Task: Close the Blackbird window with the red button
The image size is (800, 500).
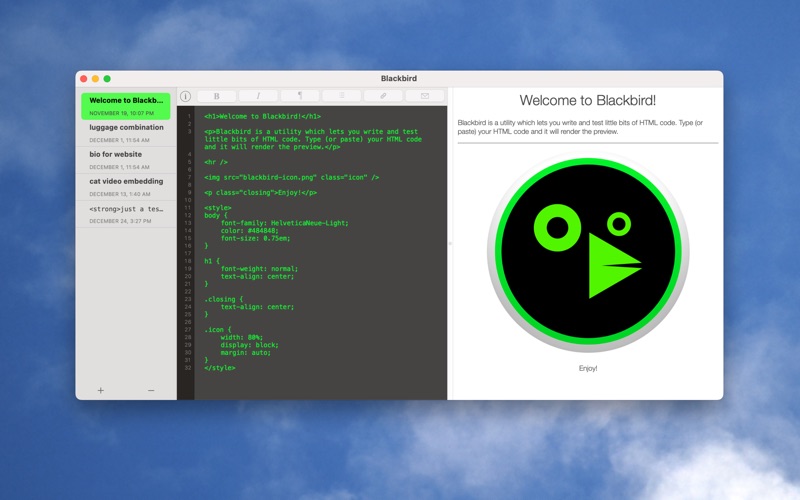Action: click(x=84, y=79)
